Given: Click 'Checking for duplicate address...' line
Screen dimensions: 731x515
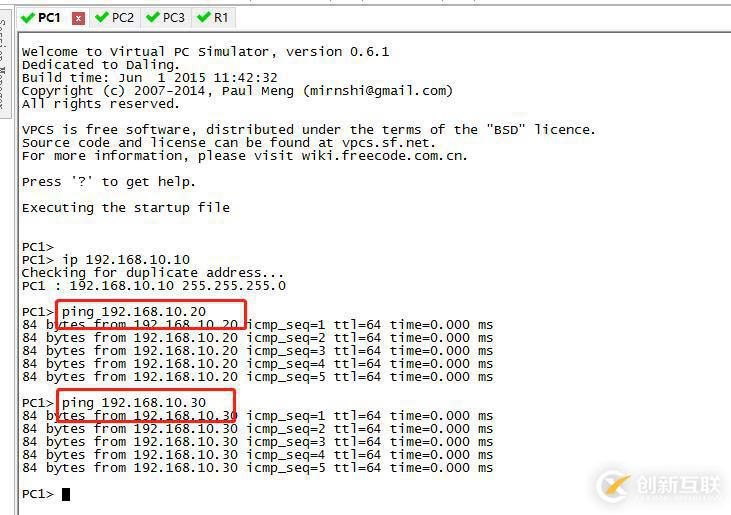Looking at the screenshot, I should tap(152, 273).
